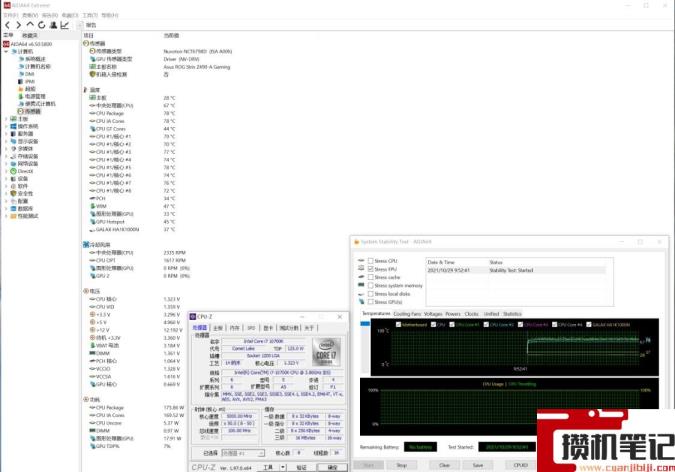Viewport: 675px width, 472px height.
Task: Click the Clear button in stability test
Action: (x=445, y=465)
